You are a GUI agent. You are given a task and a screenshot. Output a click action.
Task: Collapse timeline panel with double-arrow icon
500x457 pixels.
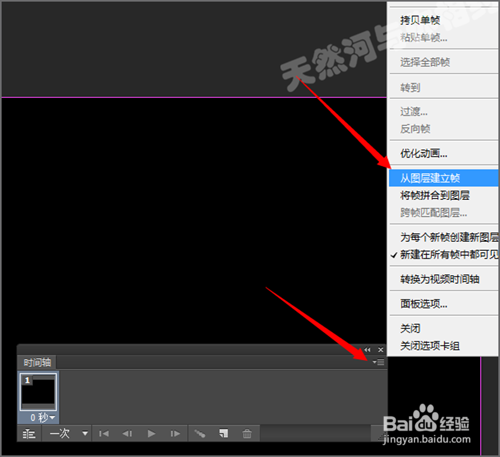click(x=367, y=350)
